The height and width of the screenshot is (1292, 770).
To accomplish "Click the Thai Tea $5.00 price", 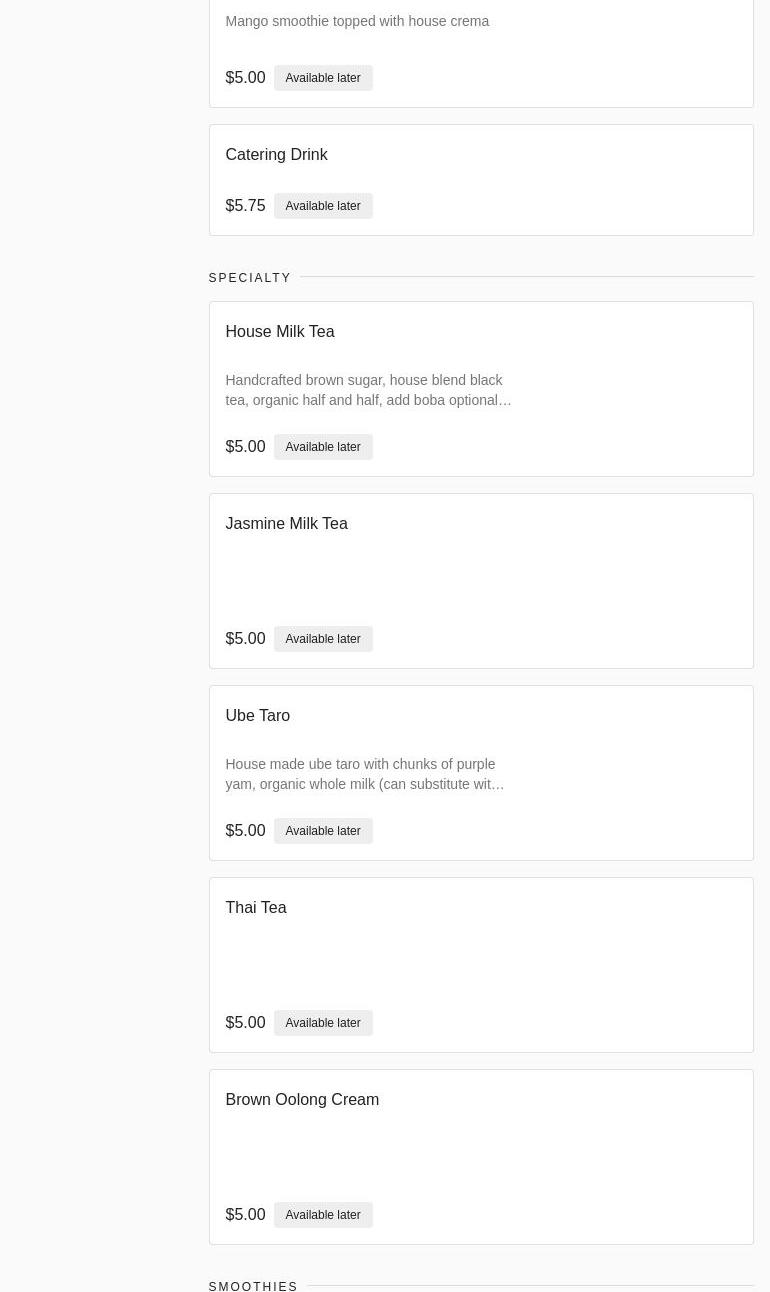I will pos(245,1023).
